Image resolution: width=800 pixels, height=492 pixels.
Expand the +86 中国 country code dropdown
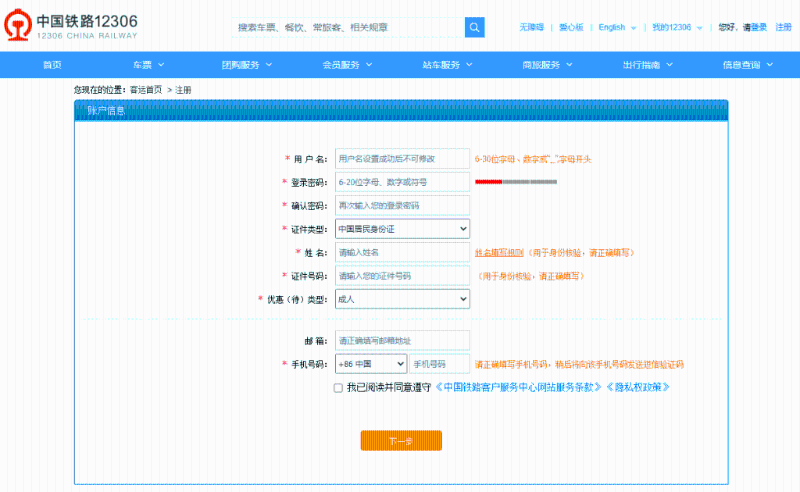371,364
